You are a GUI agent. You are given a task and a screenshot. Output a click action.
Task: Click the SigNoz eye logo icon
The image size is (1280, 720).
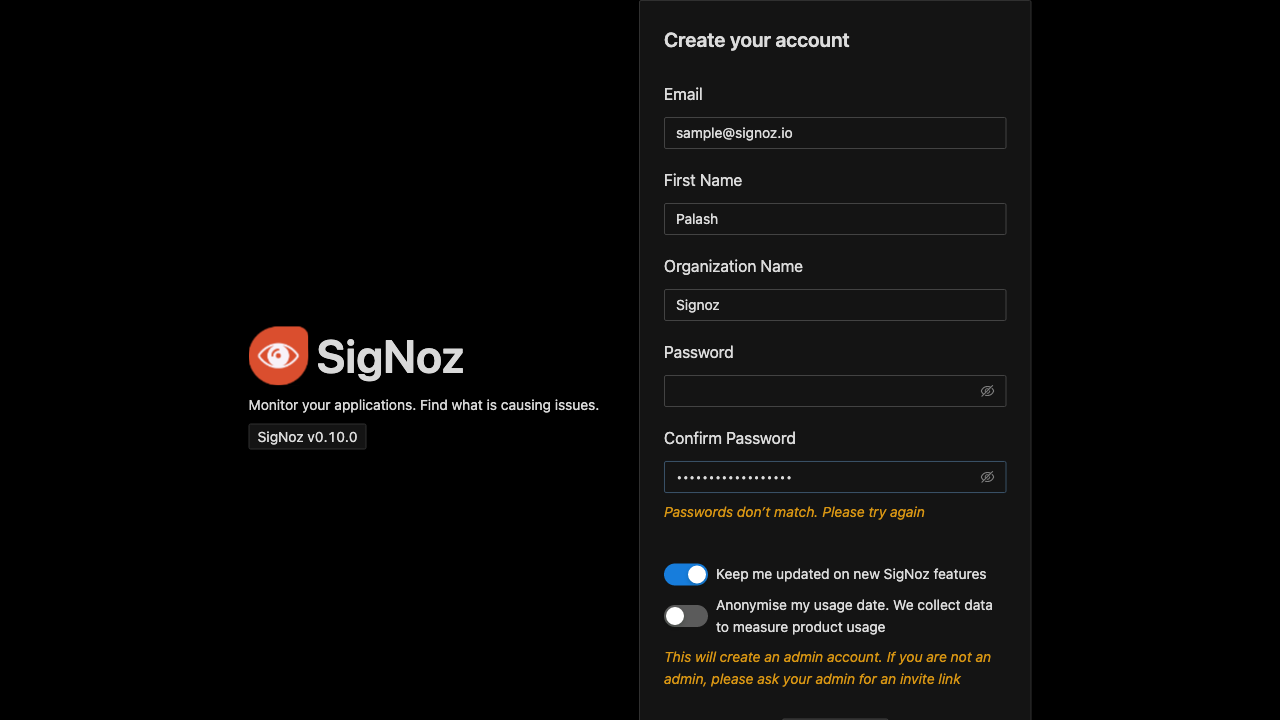pyautogui.click(x=278, y=356)
